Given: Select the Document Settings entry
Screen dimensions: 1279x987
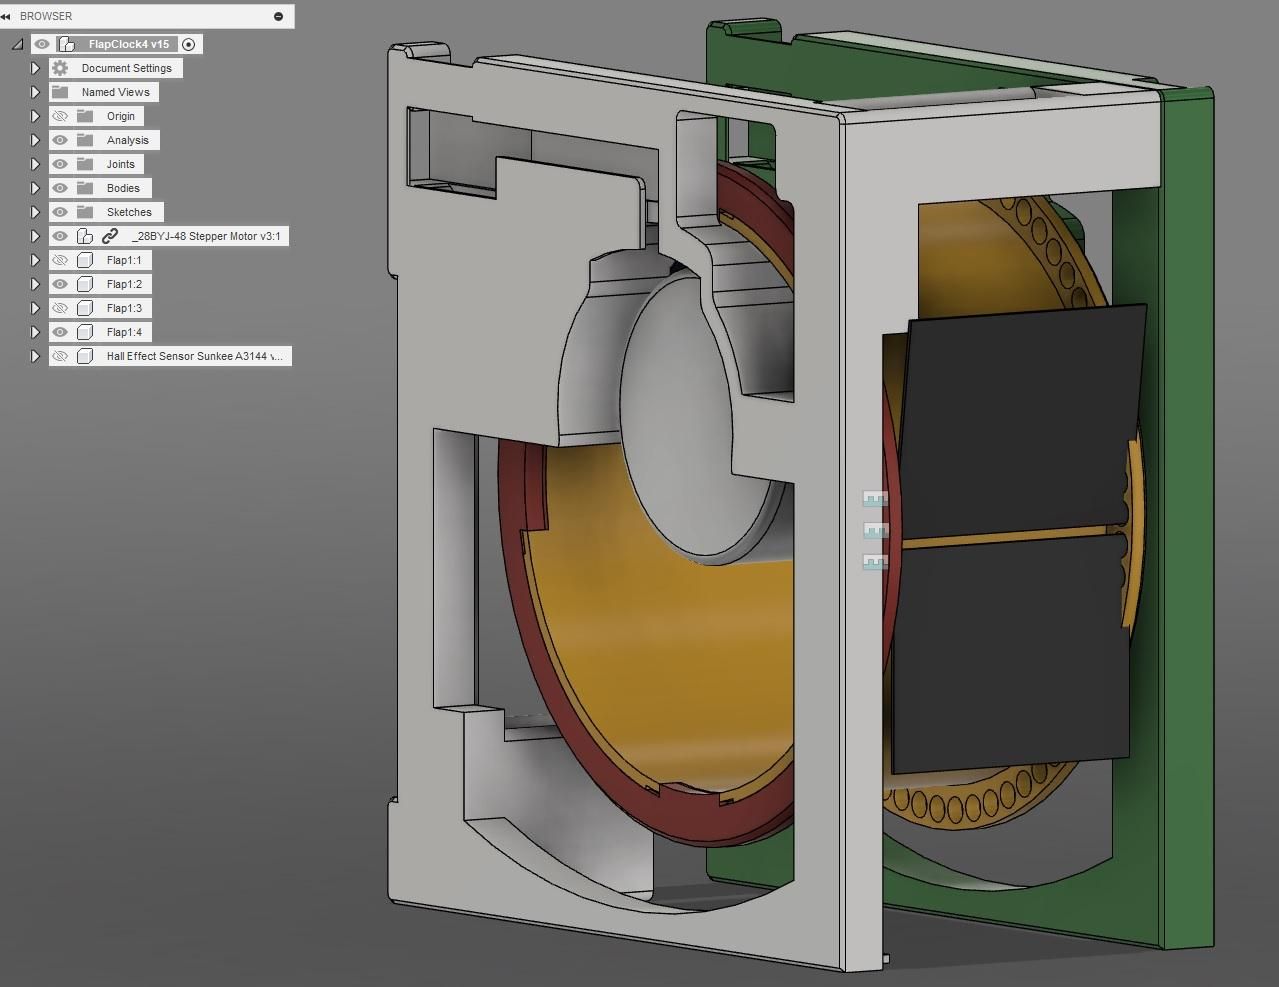Looking at the screenshot, I should click(x=127, y=68).
